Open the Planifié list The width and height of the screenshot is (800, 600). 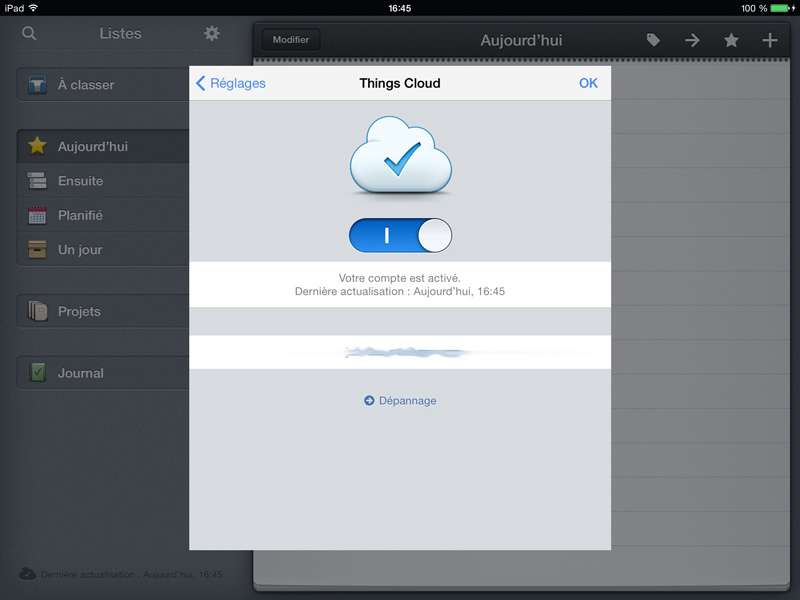tap(103, 215)
